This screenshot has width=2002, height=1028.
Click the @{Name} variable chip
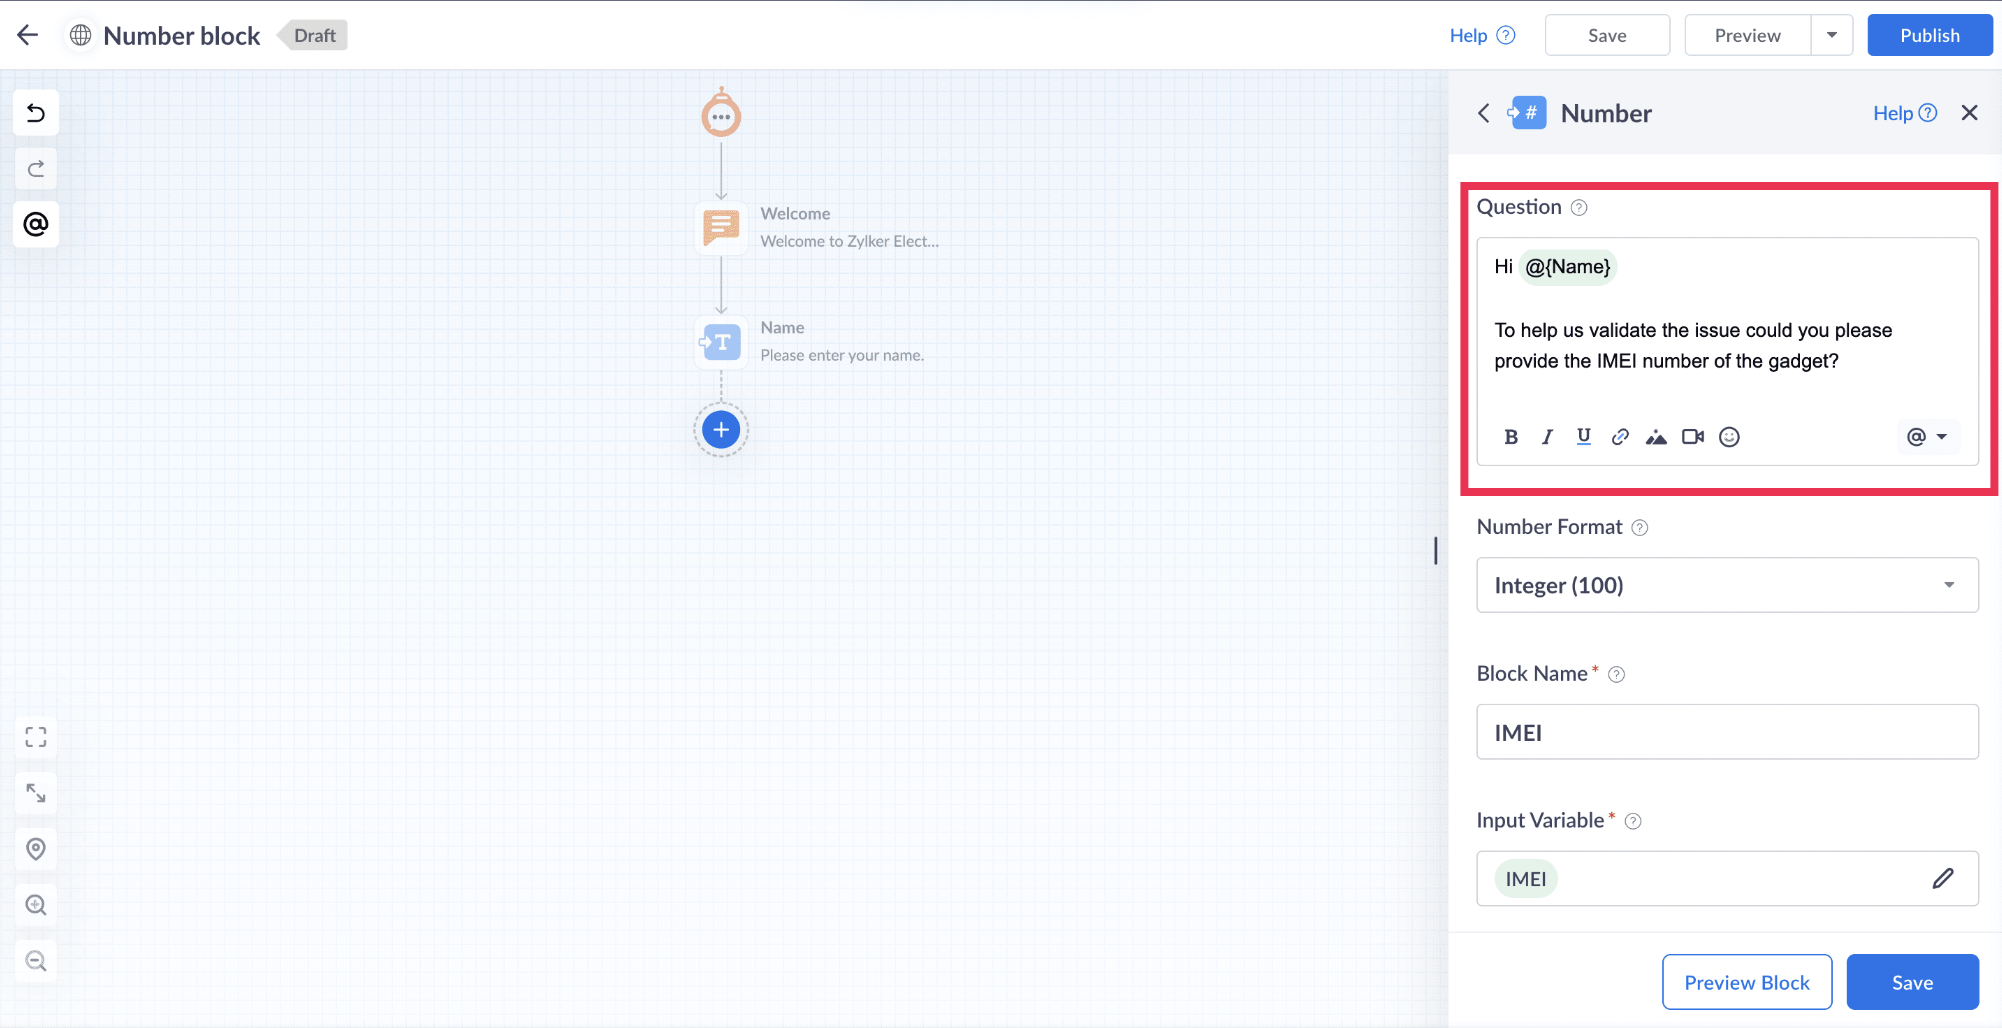tap(1567, 267)
